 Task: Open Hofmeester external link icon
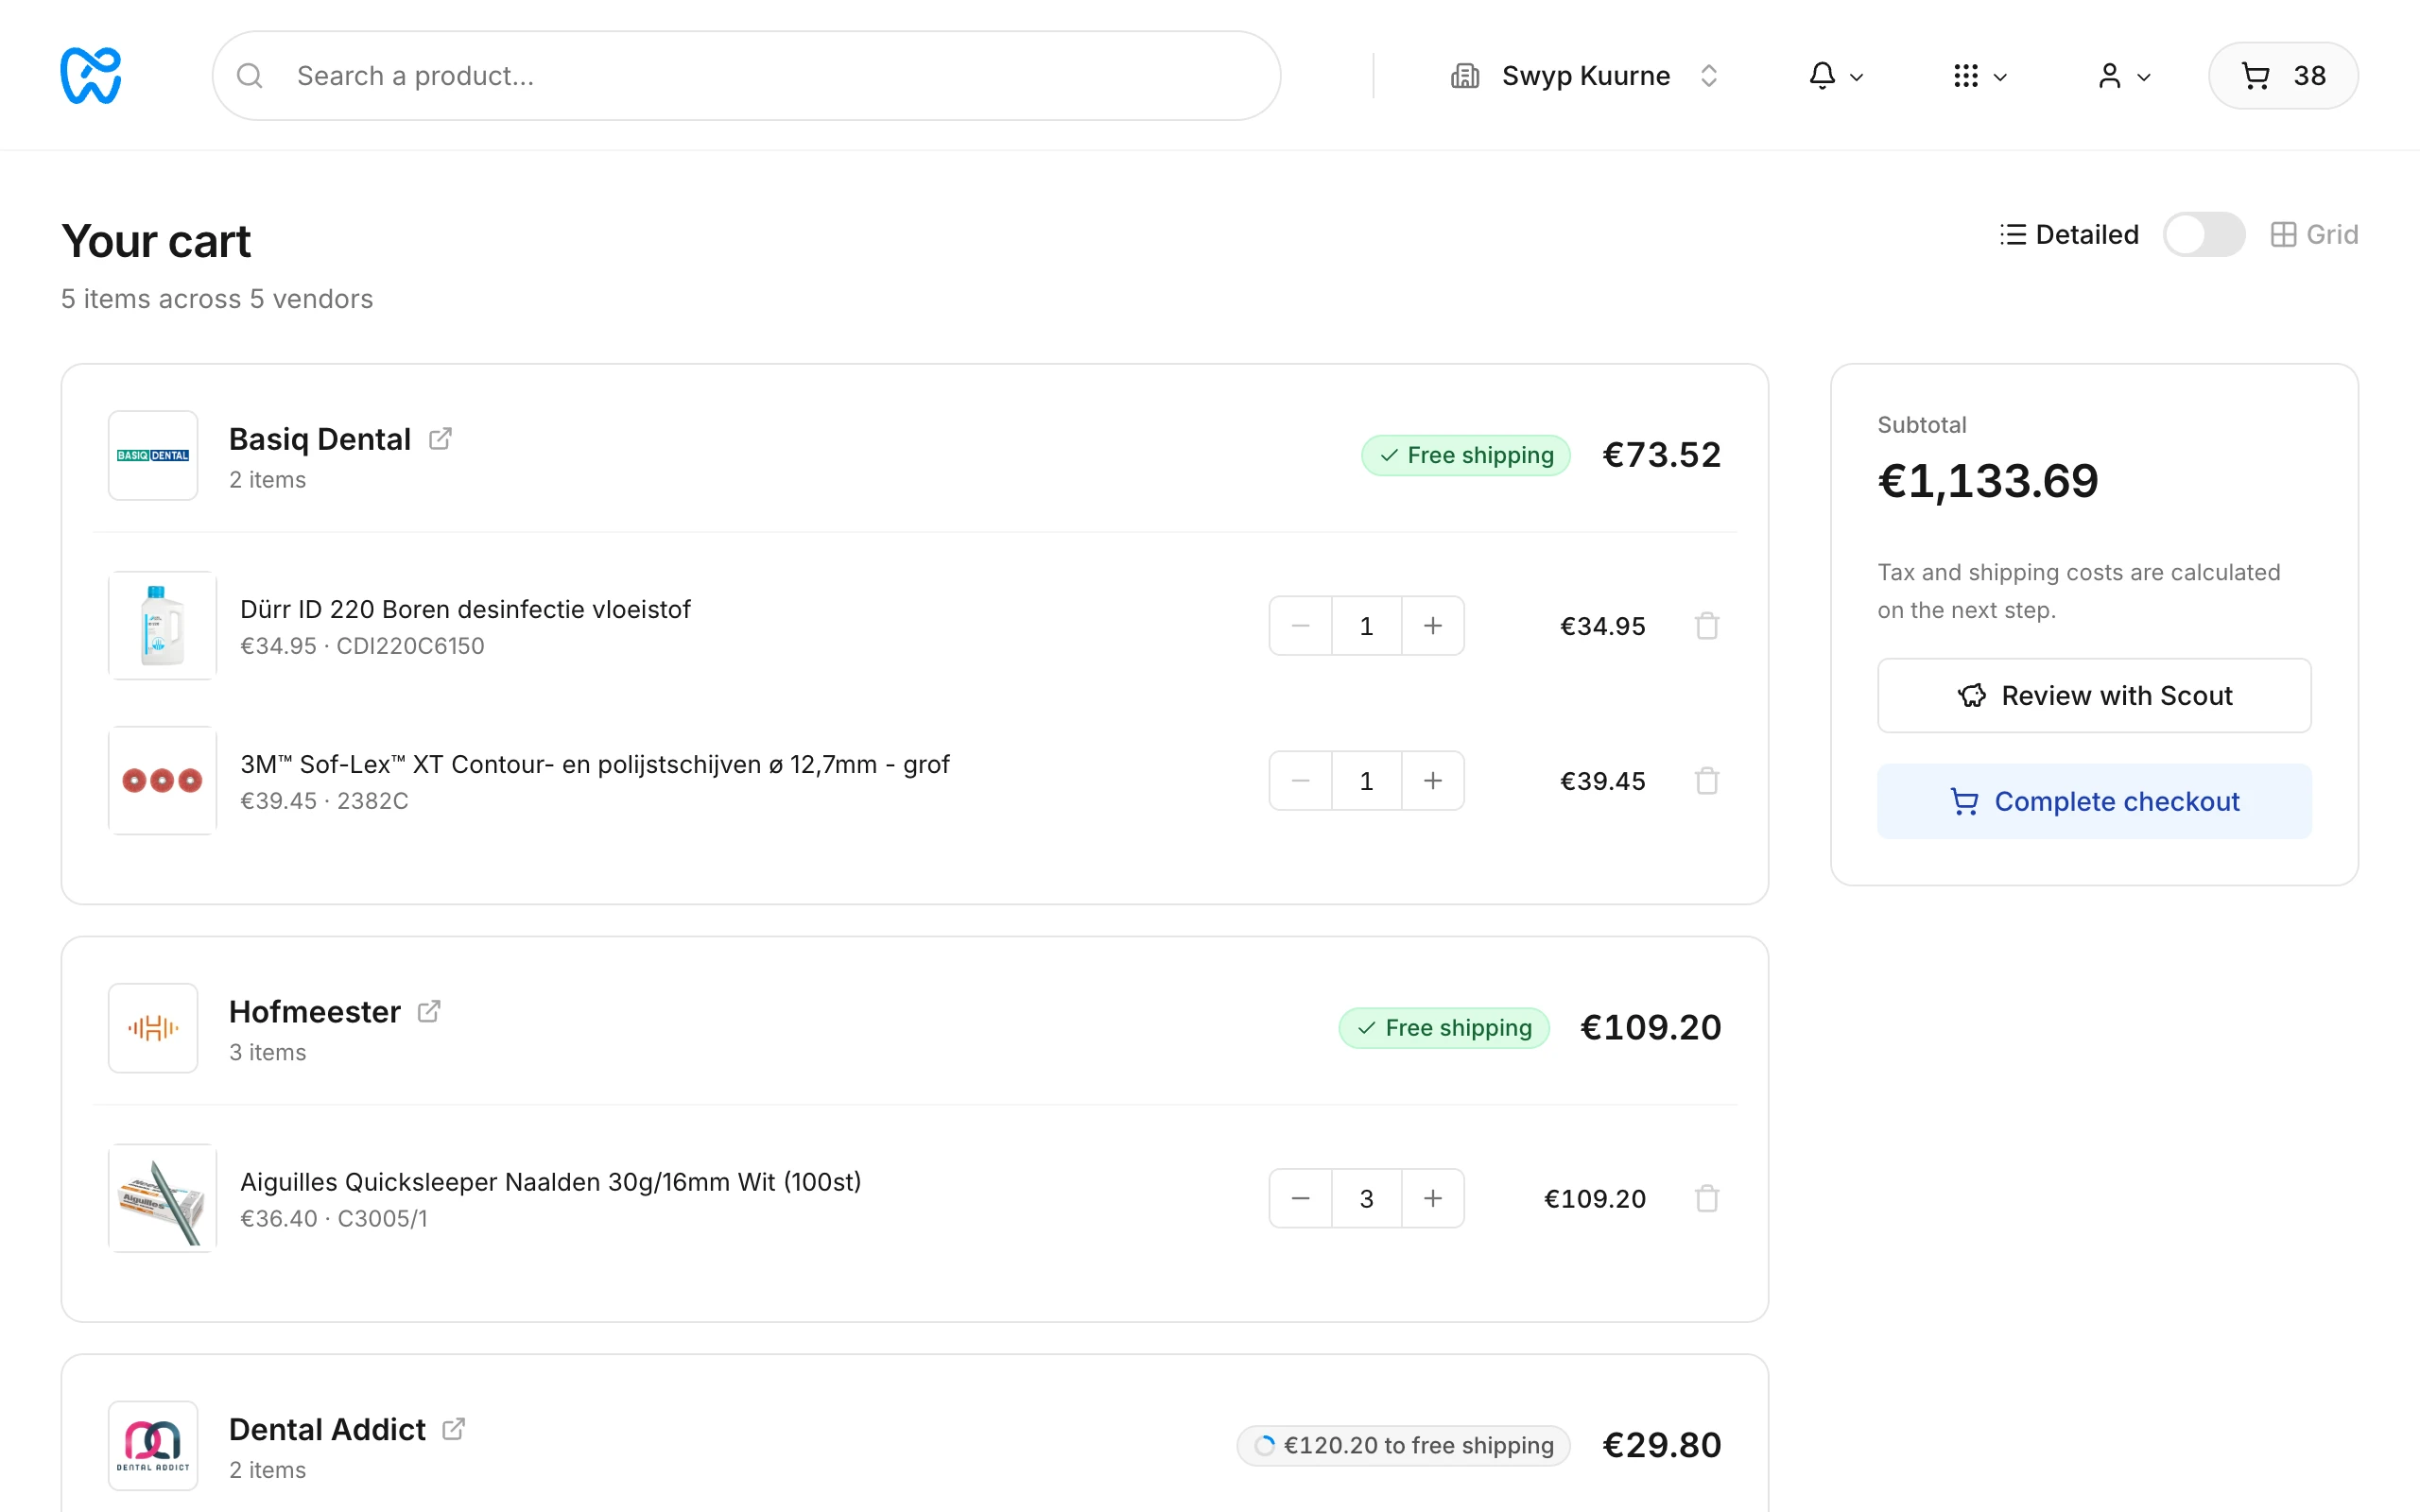tap(429, 1012)
